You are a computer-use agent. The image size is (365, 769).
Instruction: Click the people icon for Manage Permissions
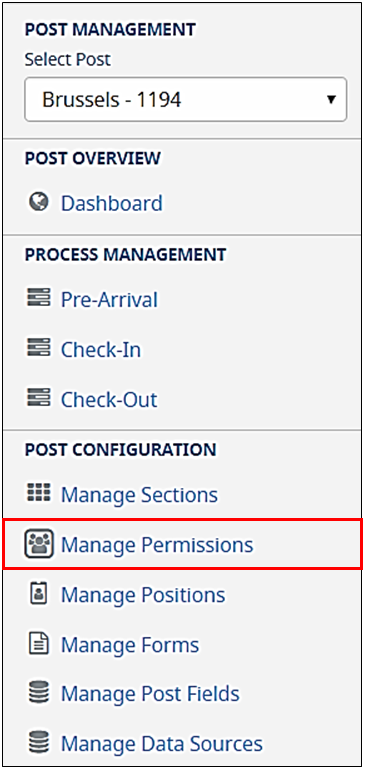tap(39, 544)
